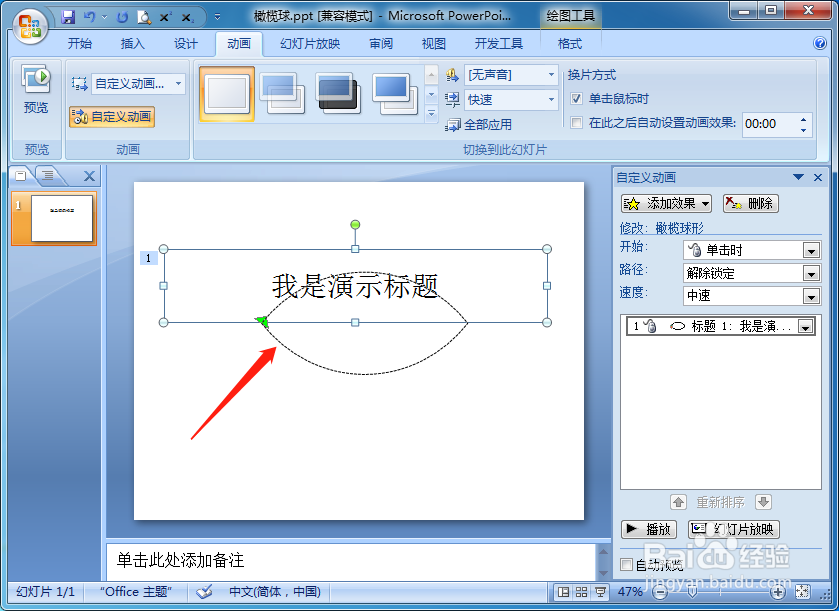This screenshot has height=611, width=839.
Task: Customize the quick access toolbar
Action: point(217,17)
